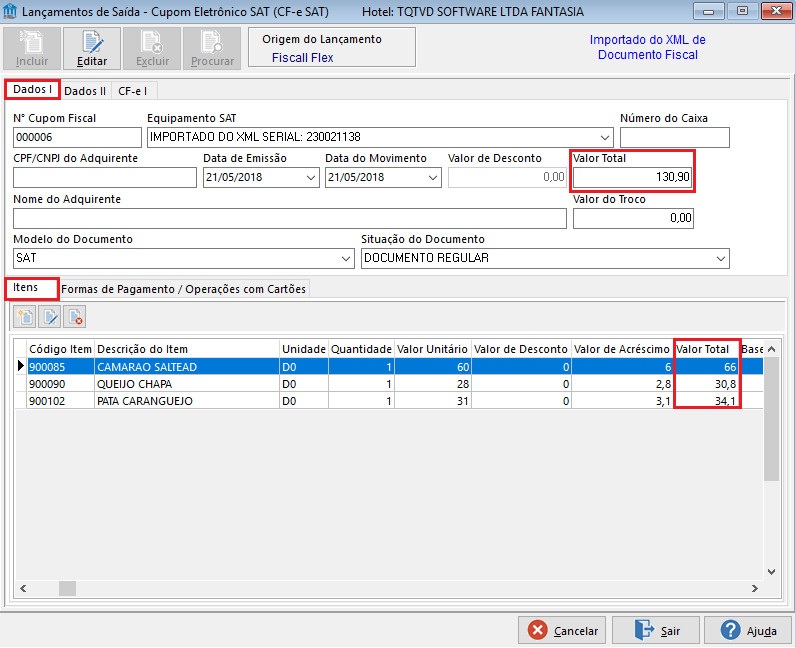The image size is (796, 648).
Task: Click the vertical scrollbar thumb in grid
Action: pyautogui.click(x=771, y=418)
